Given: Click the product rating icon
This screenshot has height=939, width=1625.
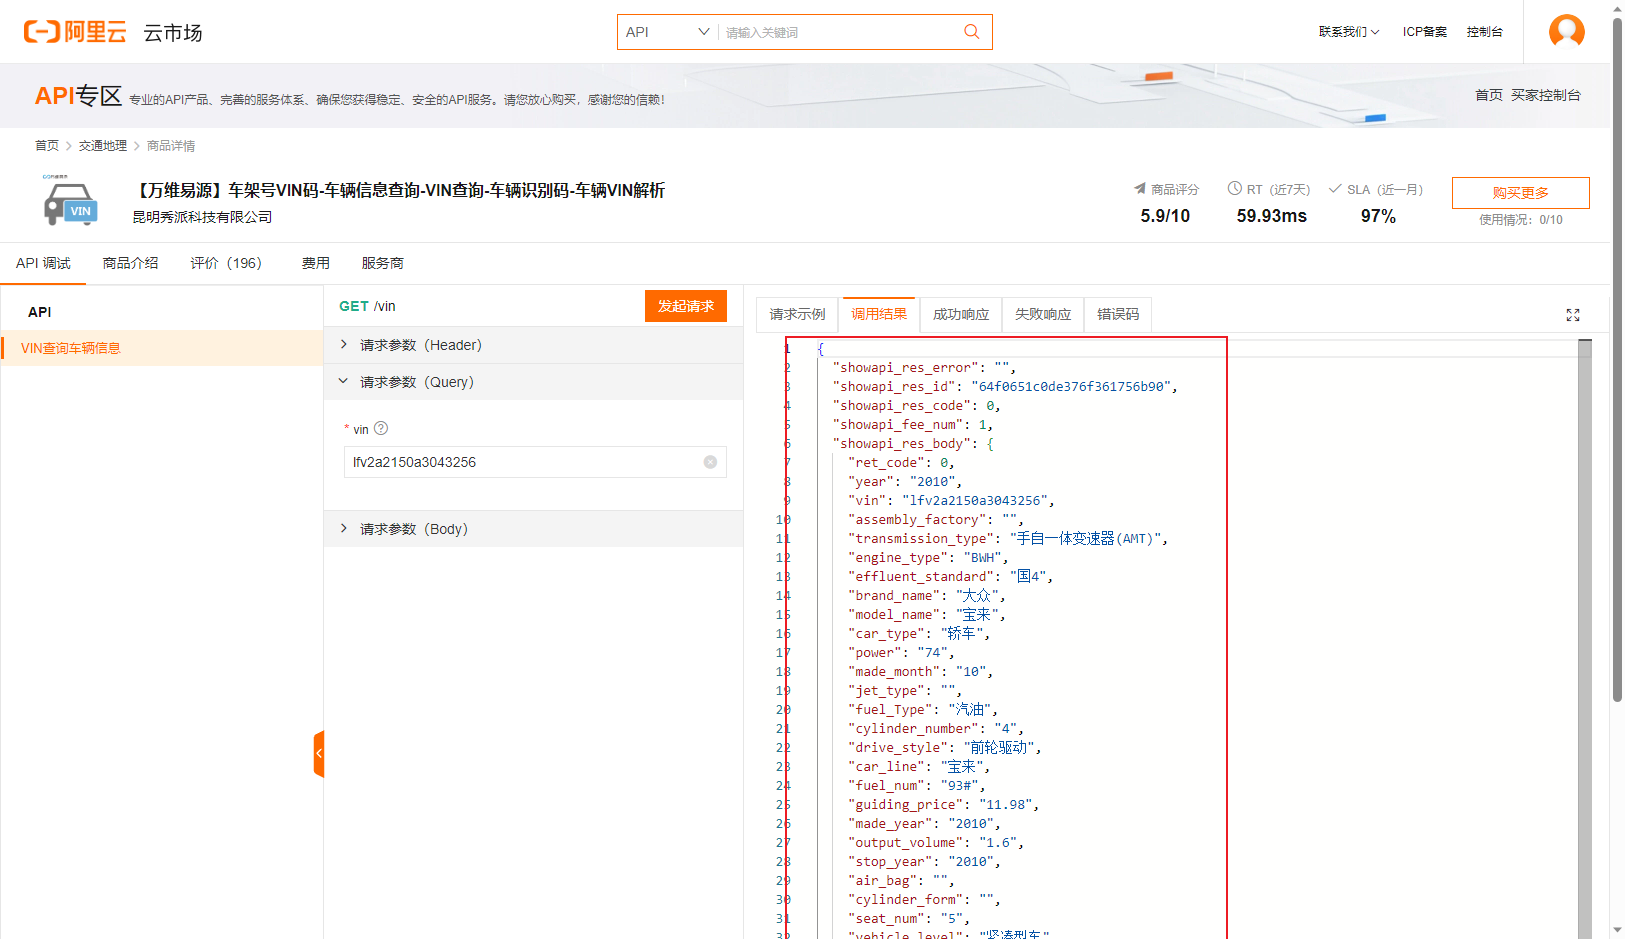Looking at the screenshot, I should pos(1139,188).
